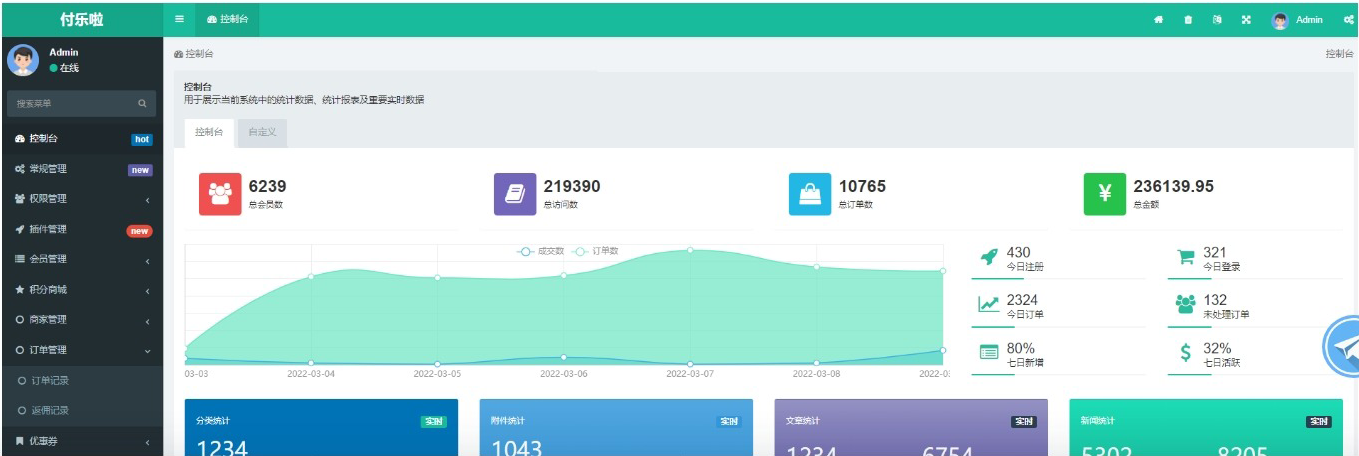Click the home icon in top bar
The width and height of the screenshot is (1359, 456).
click(x=1159, y=20)
